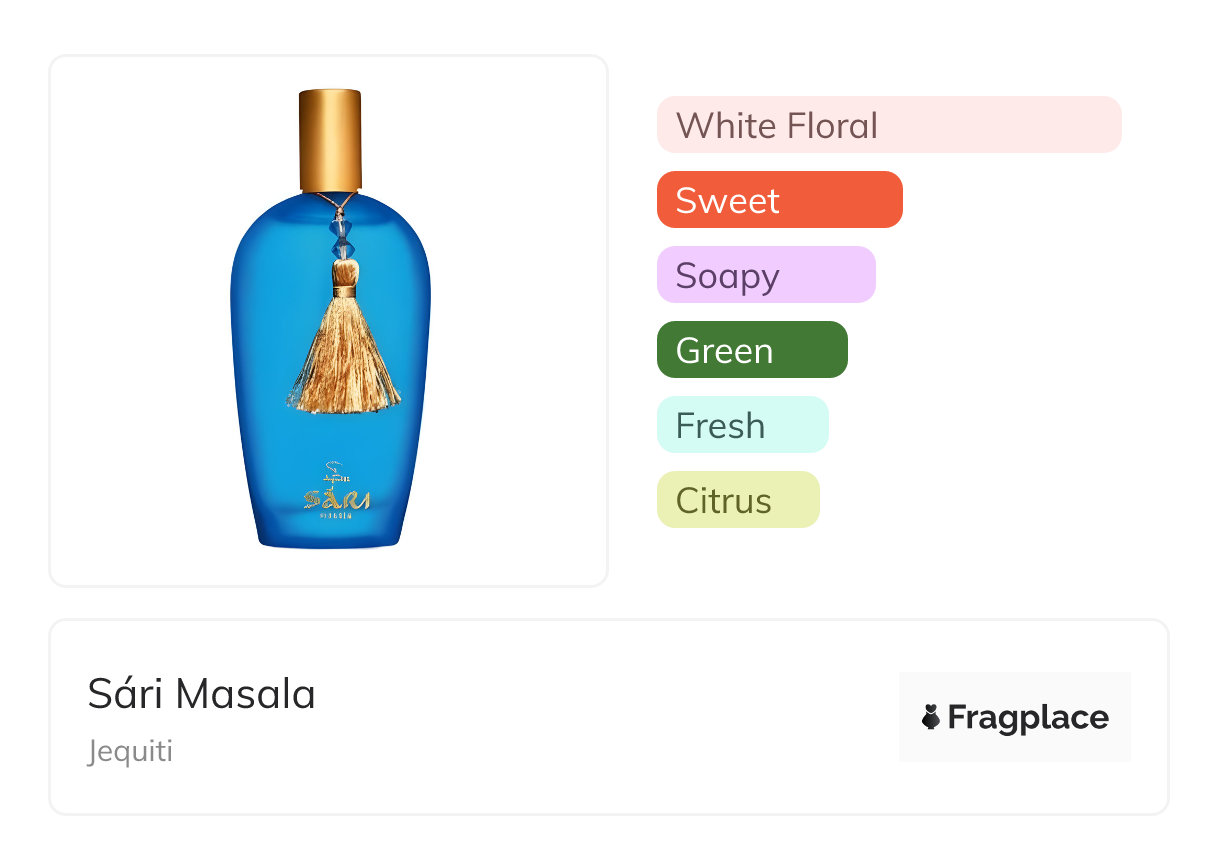Click the blue beads above the tassel
The image size is (1218, 864).
pyautogui.click(x=343, y=235)
